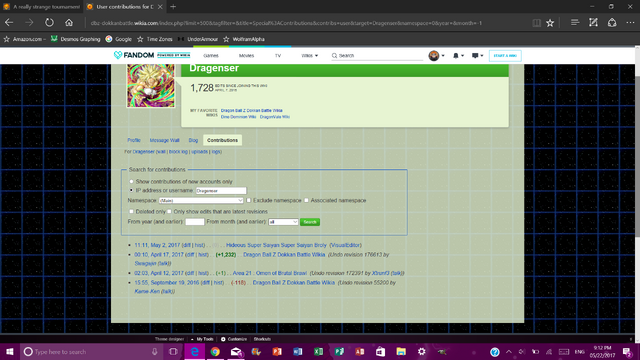640x360 pixels.
Task: Open Dragon Ball Z Dokkan Battle Wikia favorite
Action: coord(251,111)
